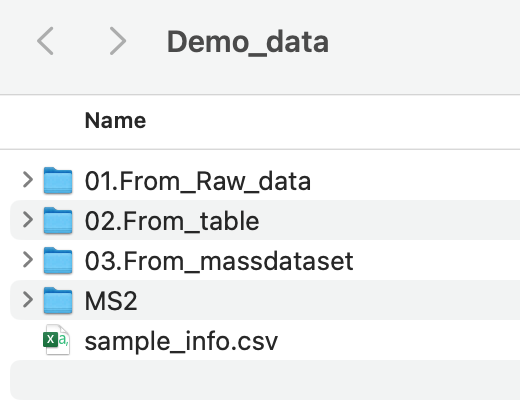The width and height of the screenshot is (520, 404).
Task: Select the 03.From_massdataset folder icon
Action: 58,260
